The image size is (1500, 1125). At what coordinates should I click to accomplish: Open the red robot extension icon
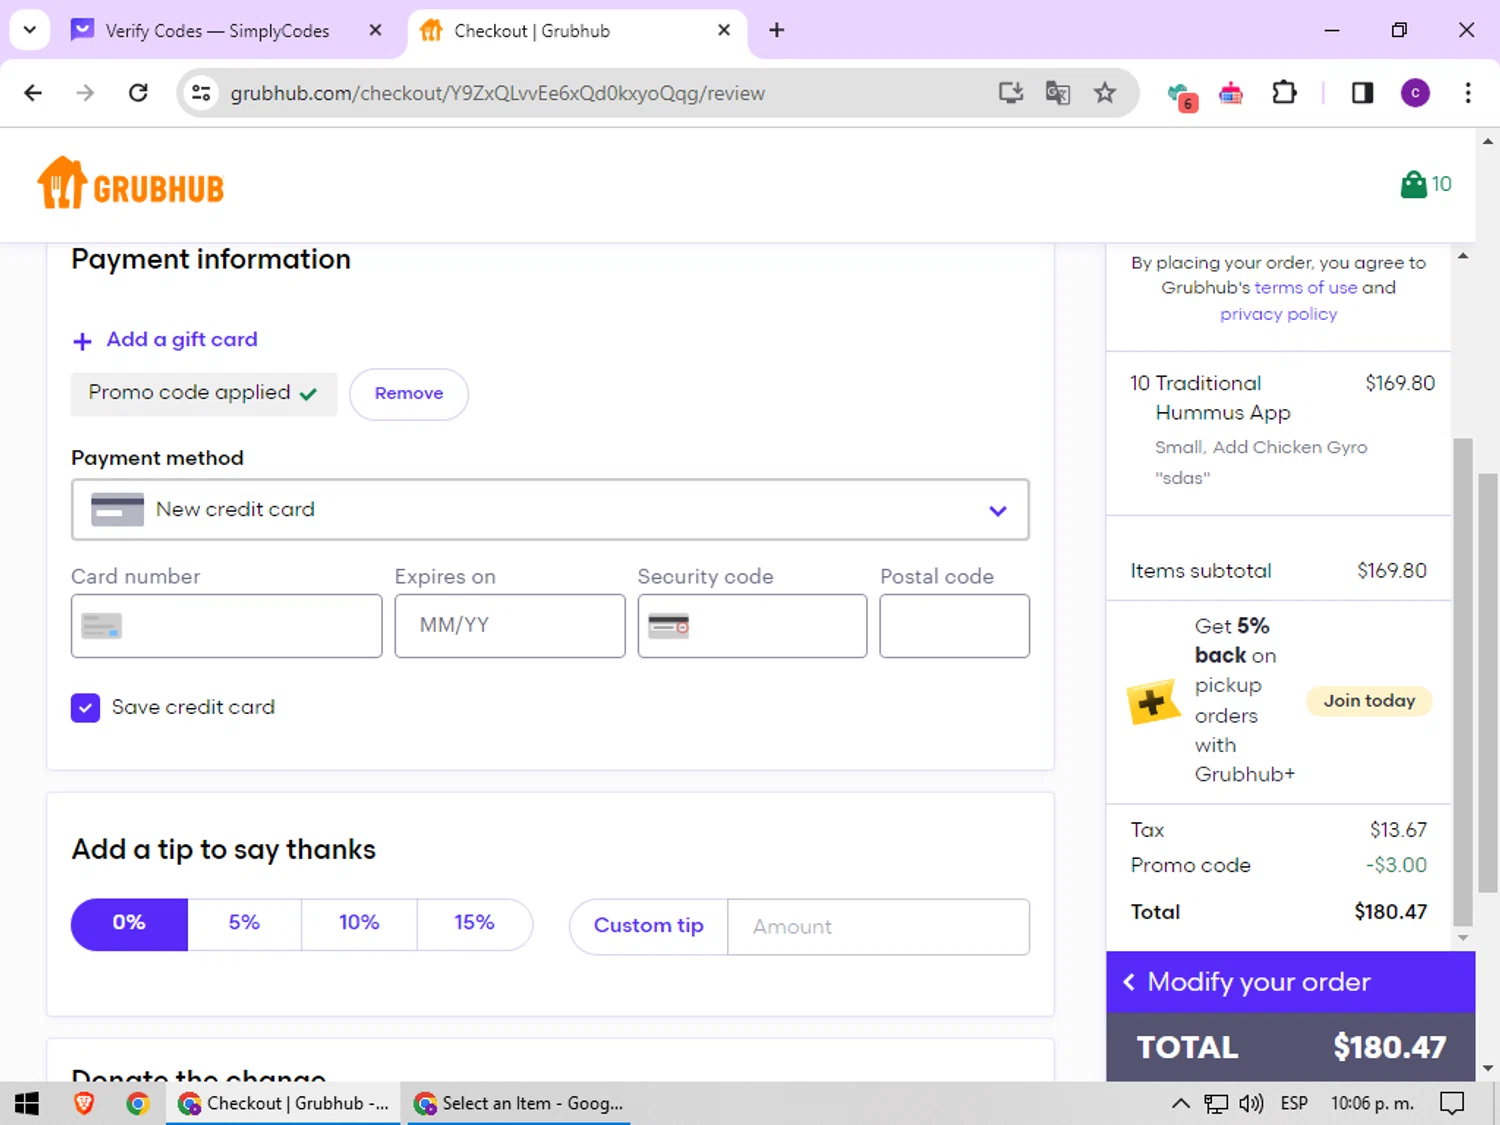(1231, 93)
